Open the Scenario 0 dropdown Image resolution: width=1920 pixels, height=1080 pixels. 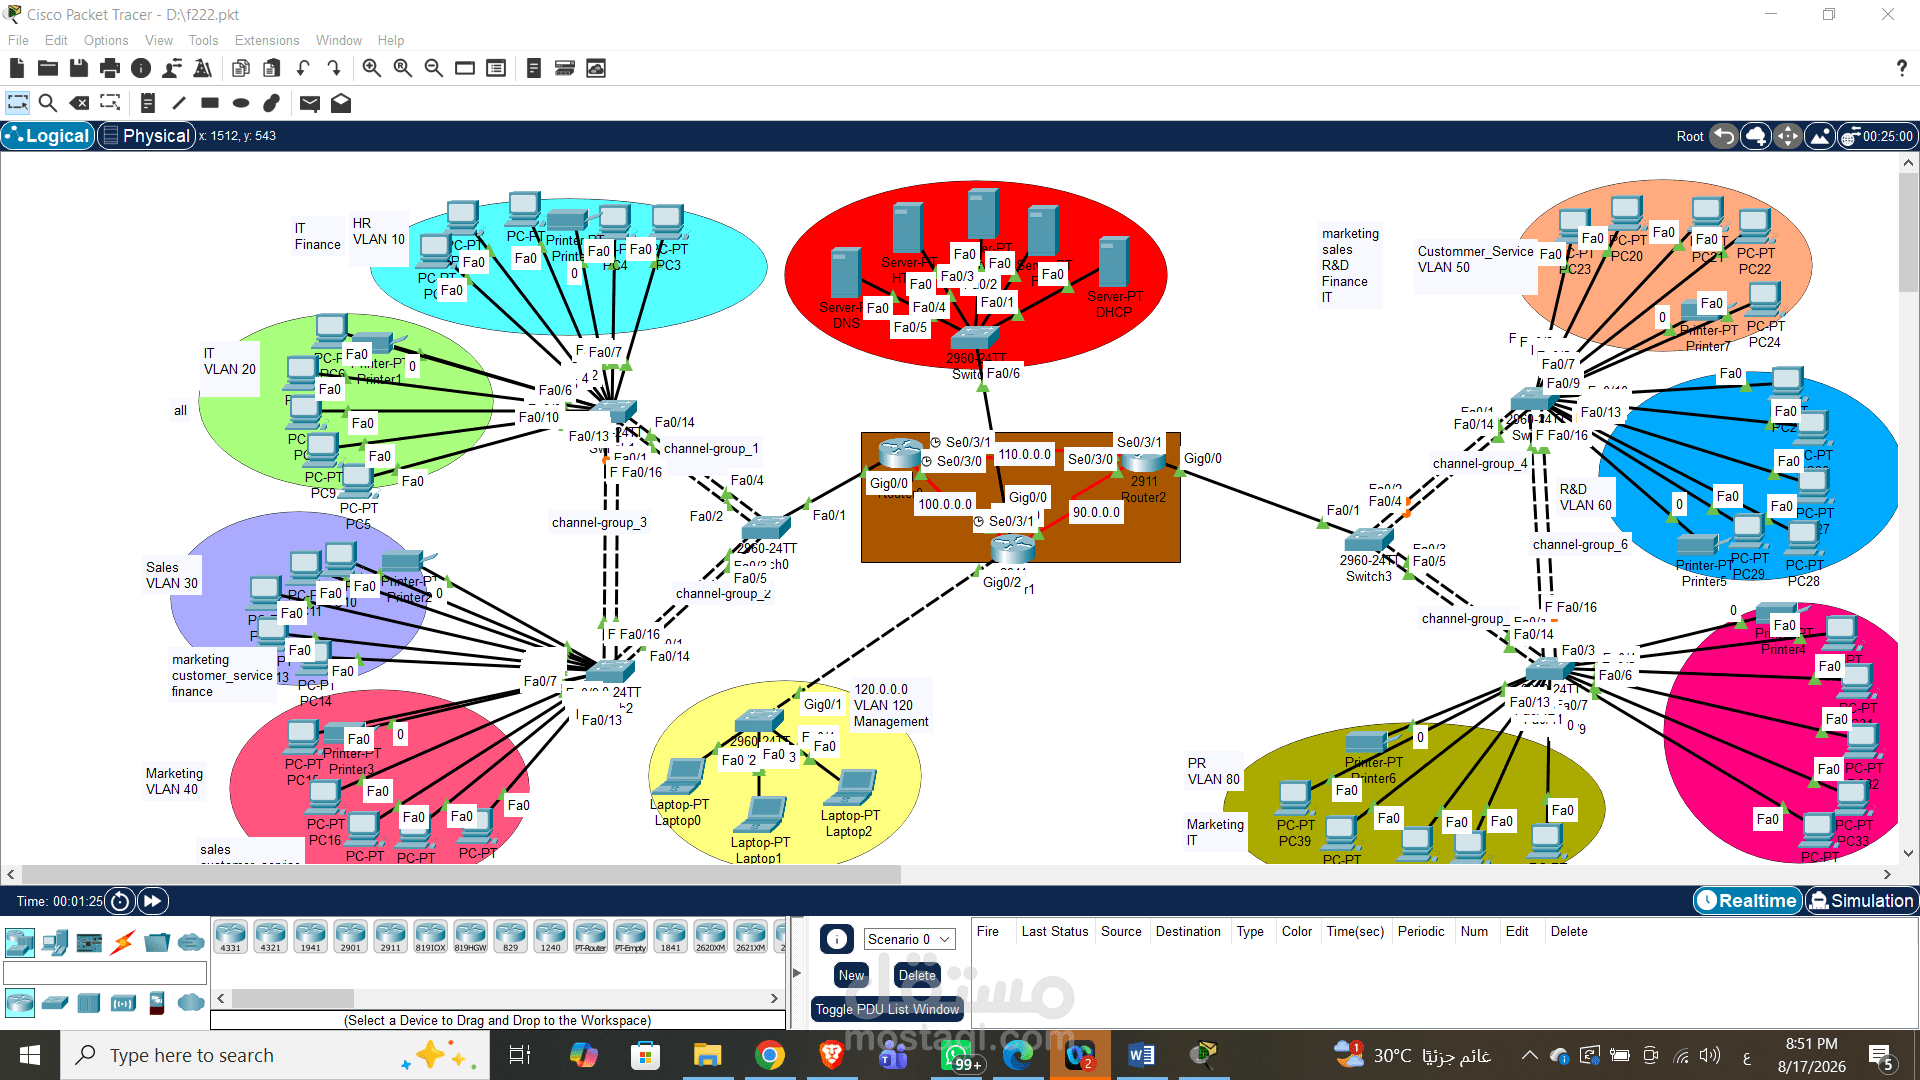pos(909,939)
